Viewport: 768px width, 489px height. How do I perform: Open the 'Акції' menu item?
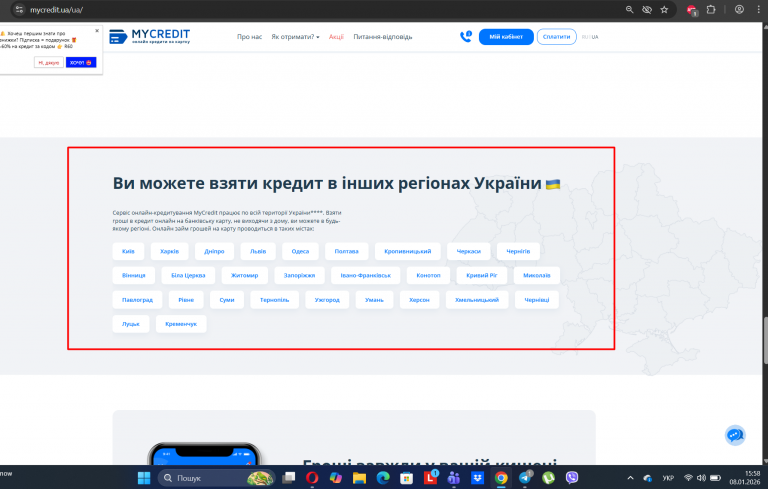pyautogui.click(x=336, y=37)
